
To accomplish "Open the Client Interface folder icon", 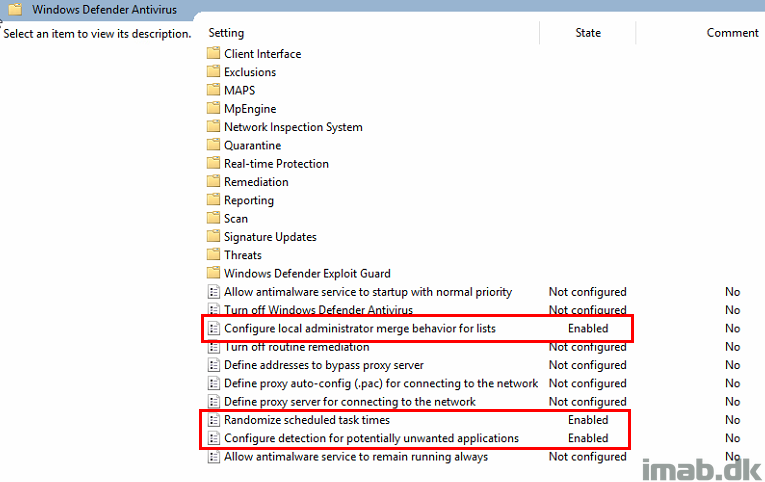I will pos(213,53).
